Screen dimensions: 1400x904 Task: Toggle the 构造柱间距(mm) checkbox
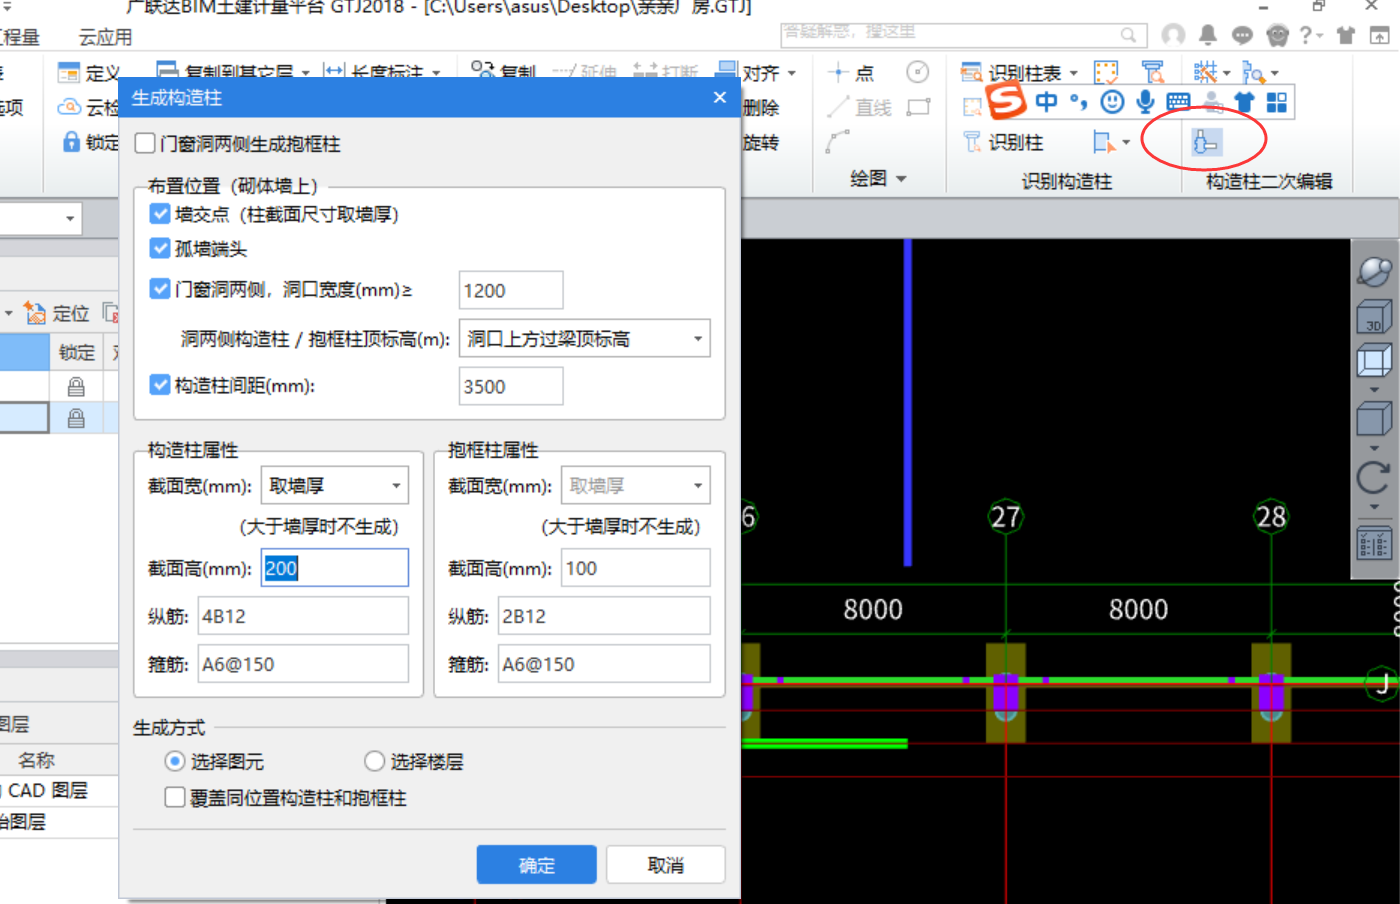click(x=160, y=384)
